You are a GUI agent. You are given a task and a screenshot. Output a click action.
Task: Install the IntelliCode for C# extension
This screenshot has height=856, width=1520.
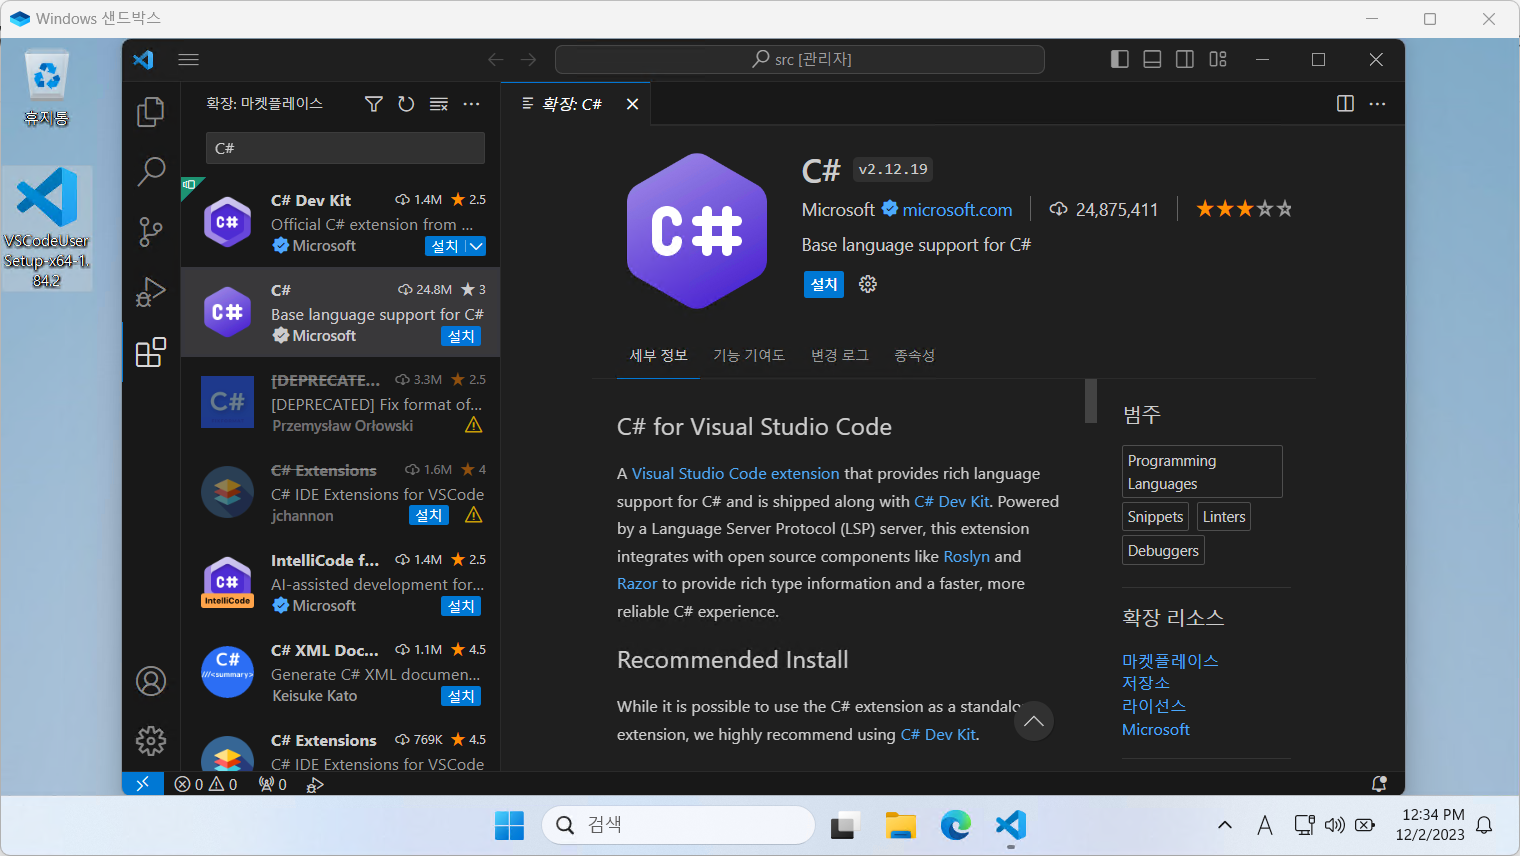461,606
